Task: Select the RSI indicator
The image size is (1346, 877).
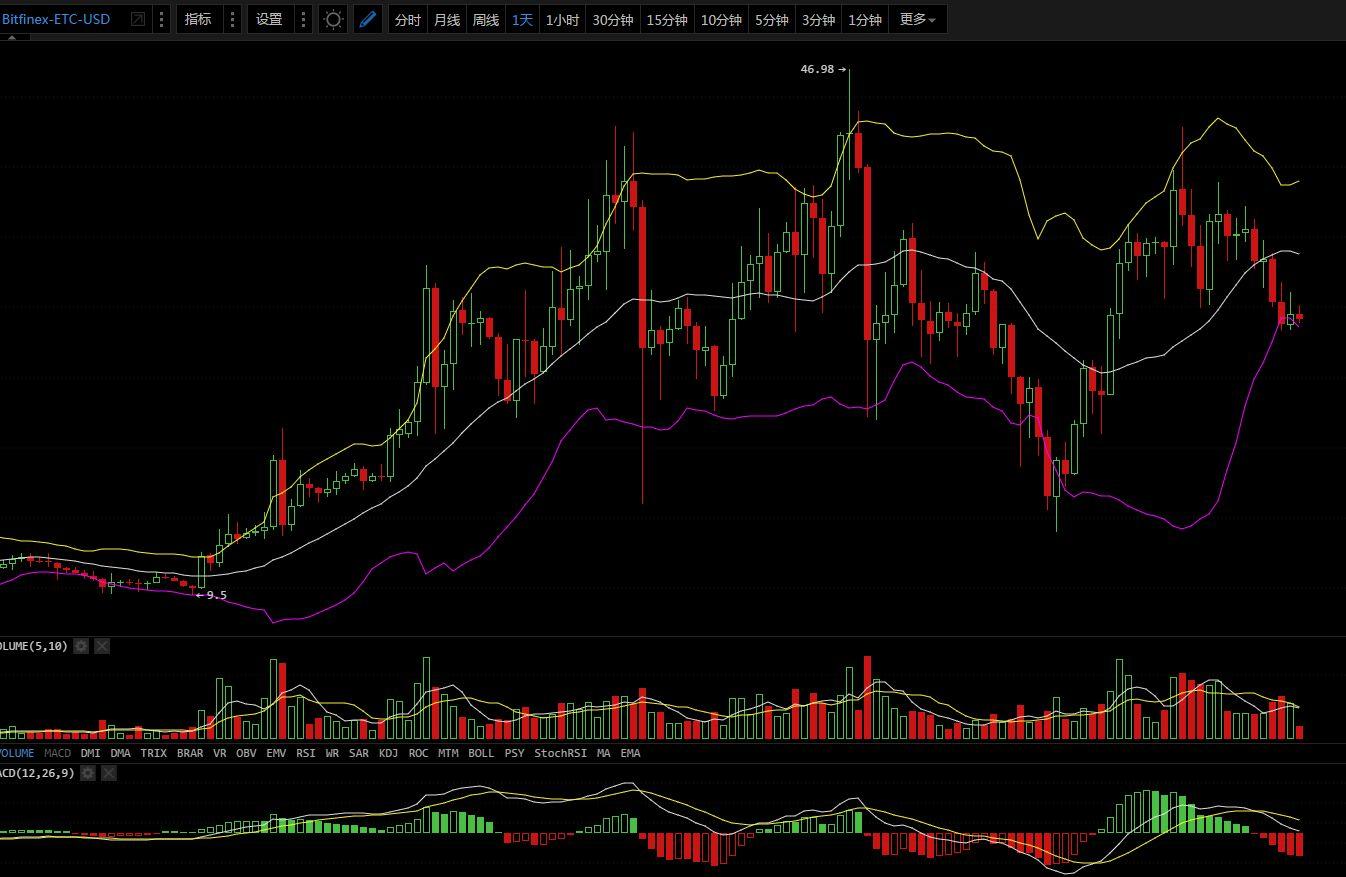Action: 306,753
